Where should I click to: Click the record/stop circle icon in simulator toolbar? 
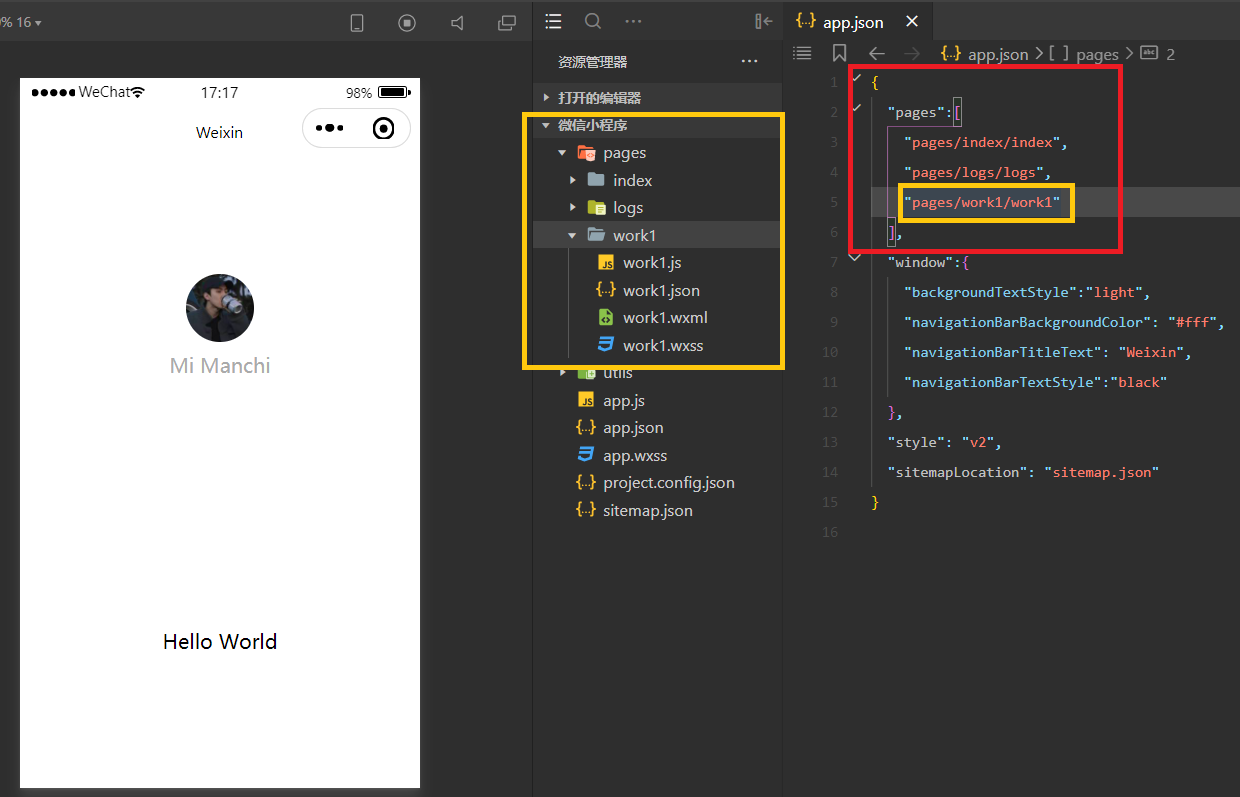click(407, 23)
